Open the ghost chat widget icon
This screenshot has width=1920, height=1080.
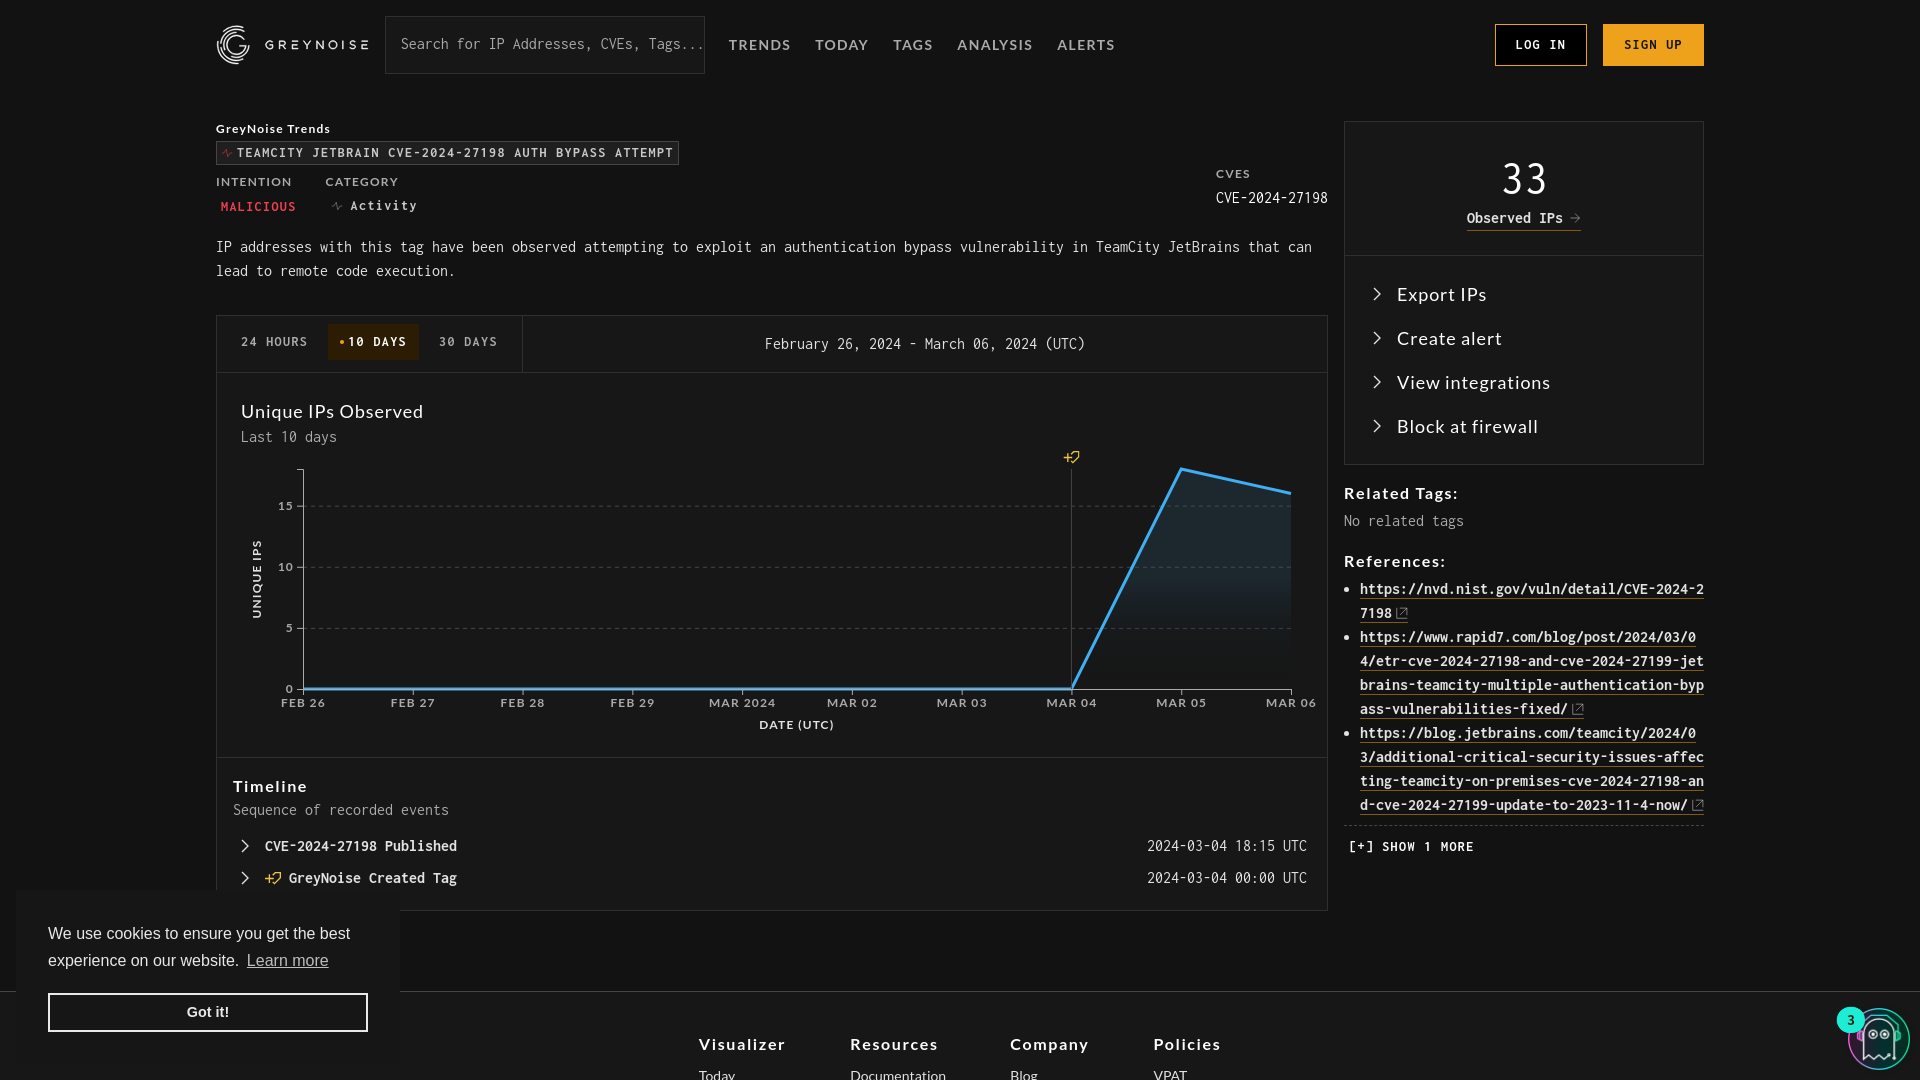click(x=1879, y=1040)
